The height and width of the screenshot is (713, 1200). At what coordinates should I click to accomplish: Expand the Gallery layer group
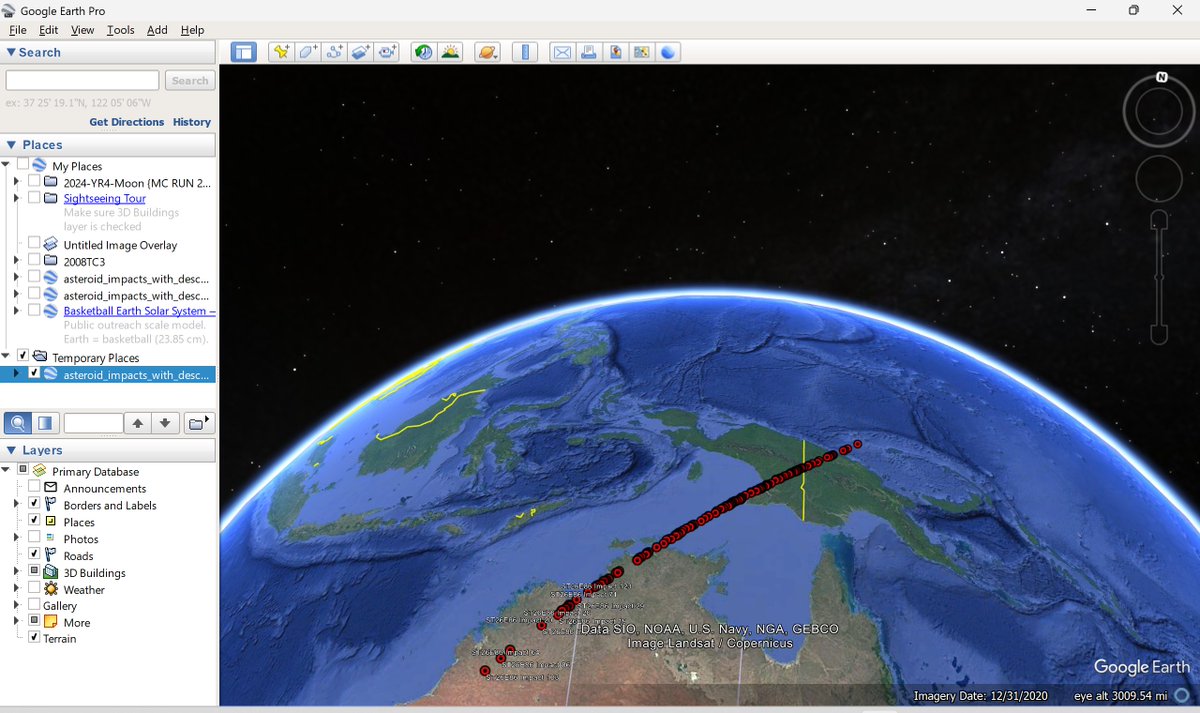pyautogui.click(x=16, y=605)
